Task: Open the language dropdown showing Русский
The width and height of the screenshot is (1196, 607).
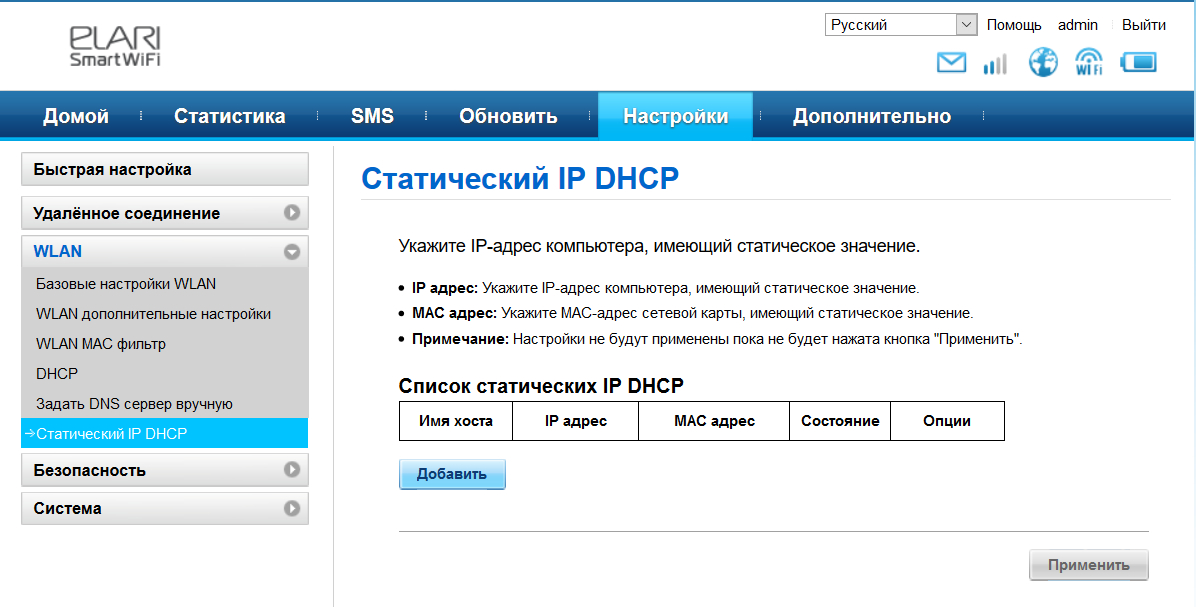Action: pos(900,25)
